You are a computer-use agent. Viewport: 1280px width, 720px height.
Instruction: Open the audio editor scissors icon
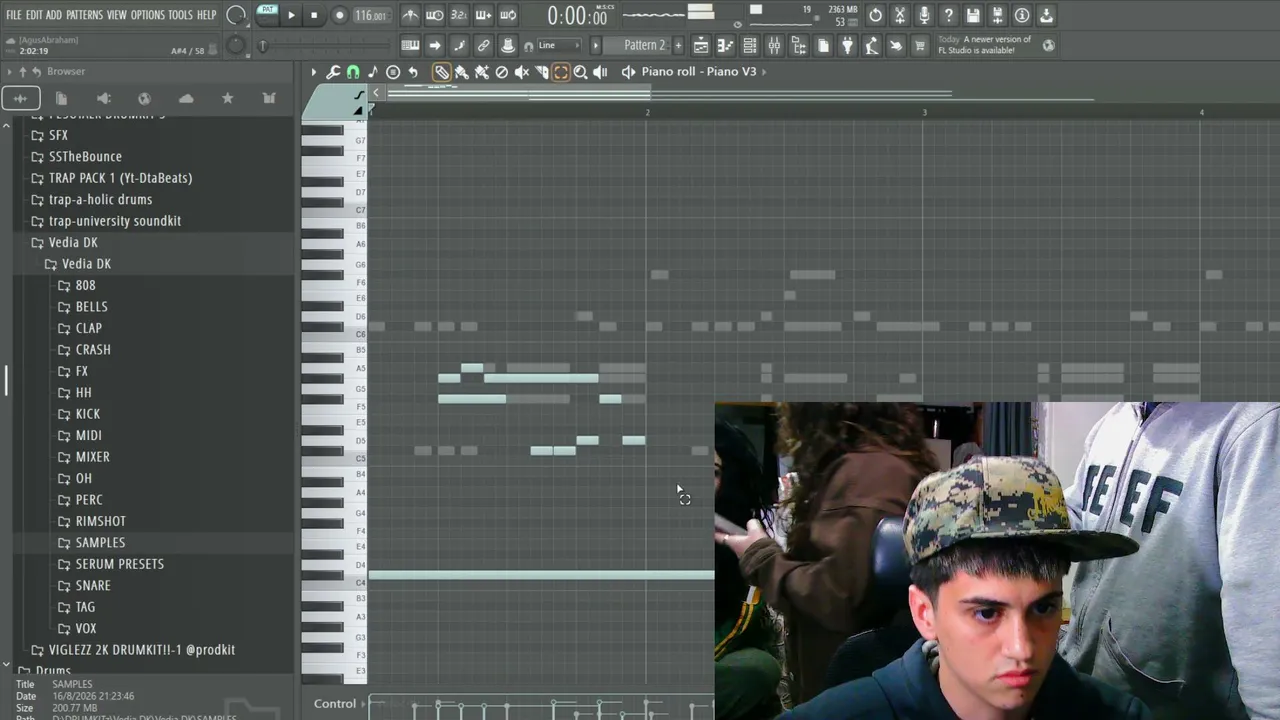tap(900, 15)
